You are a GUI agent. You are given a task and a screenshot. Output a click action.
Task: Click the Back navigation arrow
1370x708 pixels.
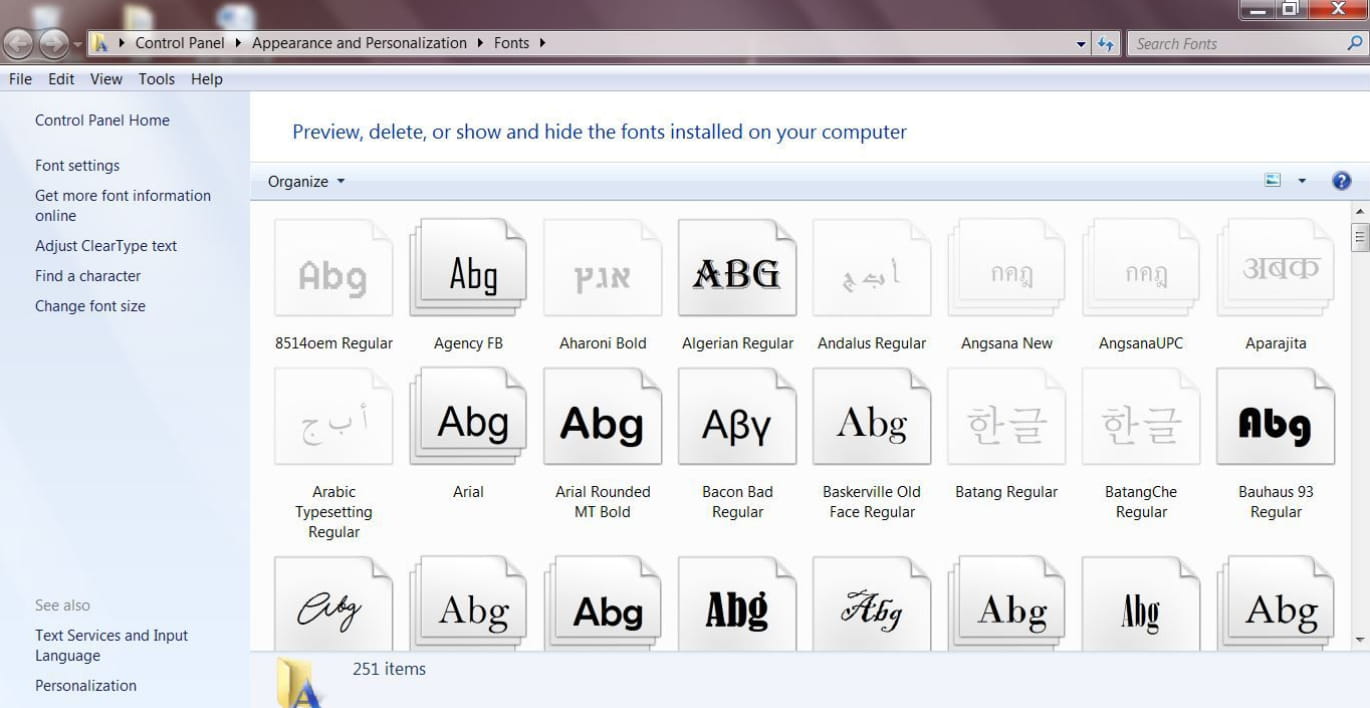[19, 43]
